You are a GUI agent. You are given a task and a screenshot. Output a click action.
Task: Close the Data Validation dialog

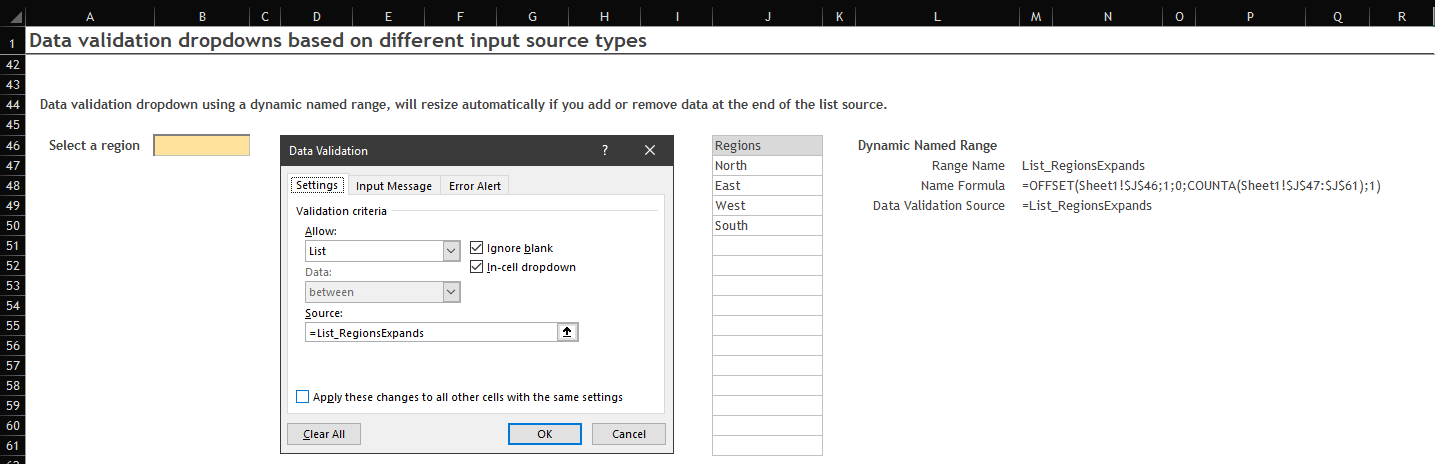pyautogui.click(x=650, y=151)
